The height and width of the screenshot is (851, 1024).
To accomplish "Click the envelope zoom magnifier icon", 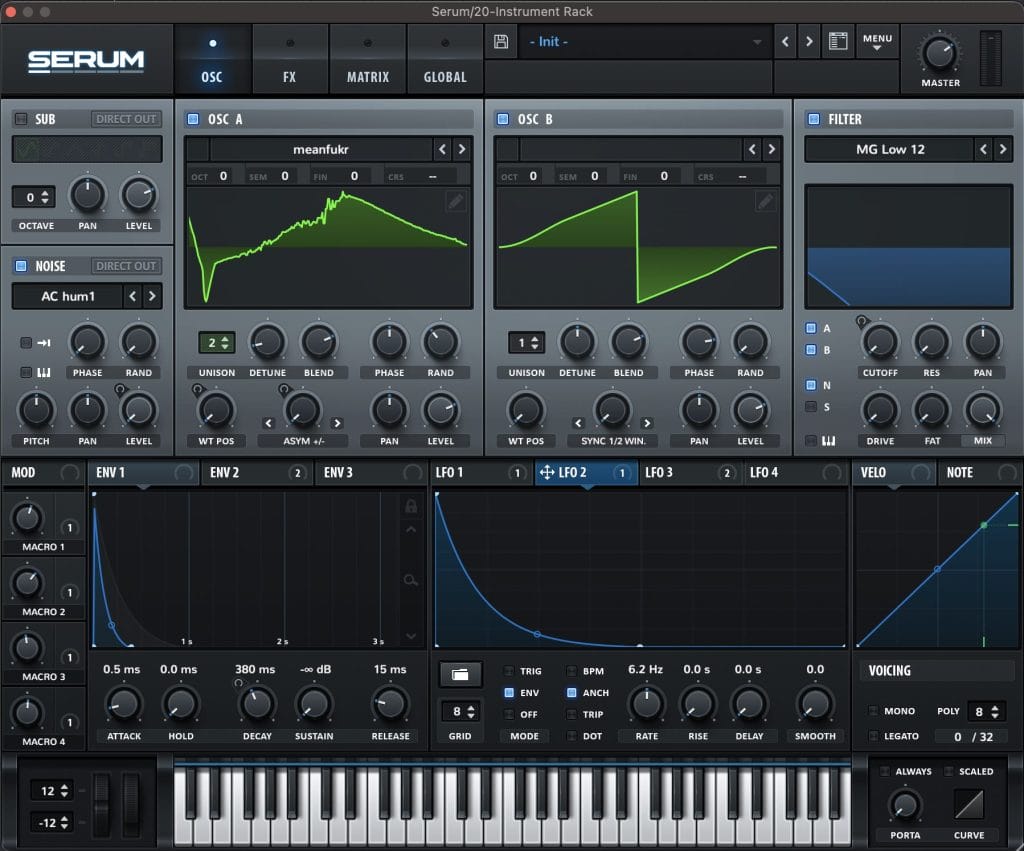I will [411, 580].
